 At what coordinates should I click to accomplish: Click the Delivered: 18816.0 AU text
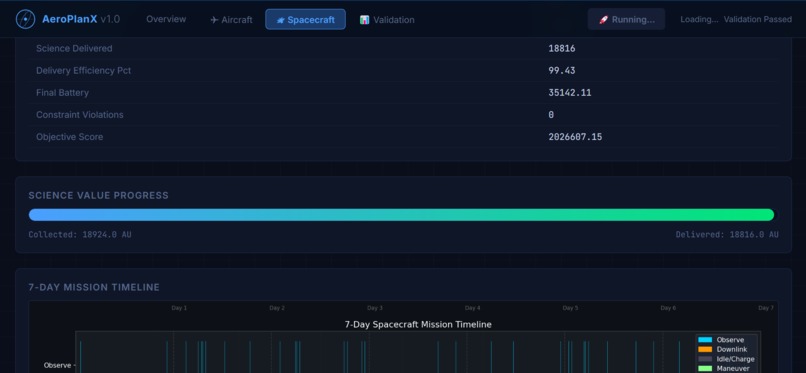[x=727, y=234]
